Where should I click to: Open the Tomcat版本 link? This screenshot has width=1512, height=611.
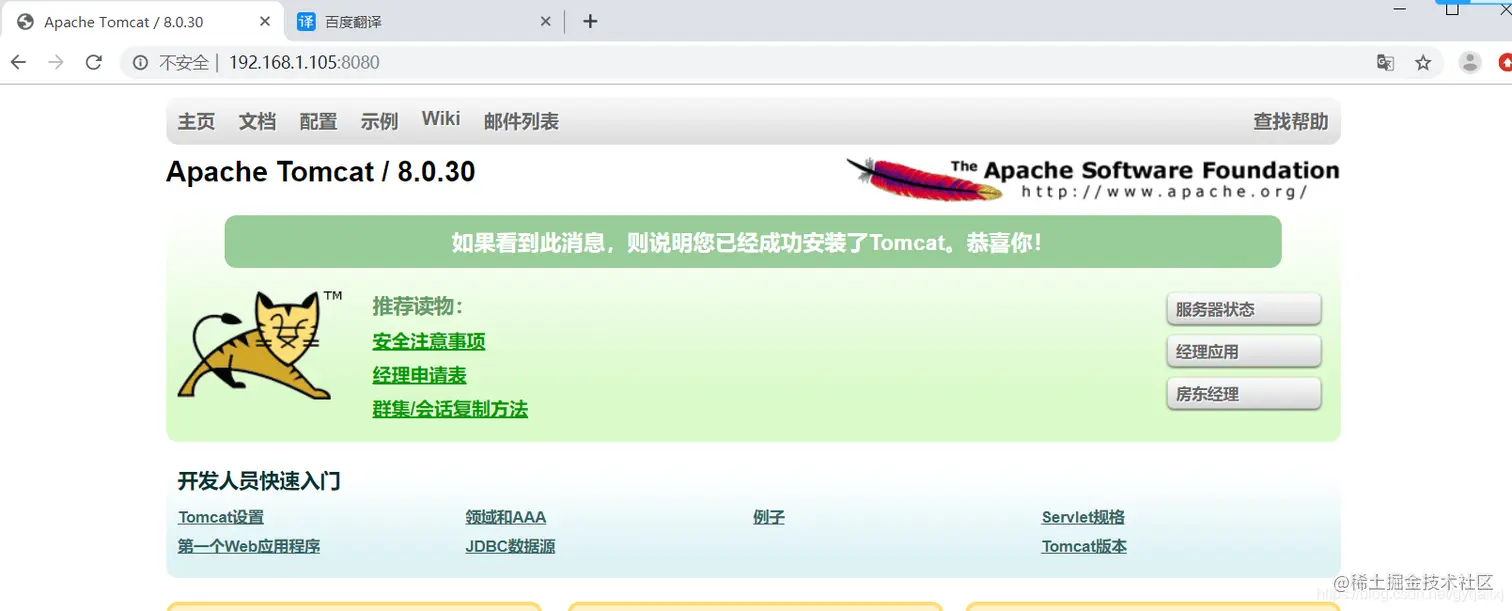[x=1084, y=546]
